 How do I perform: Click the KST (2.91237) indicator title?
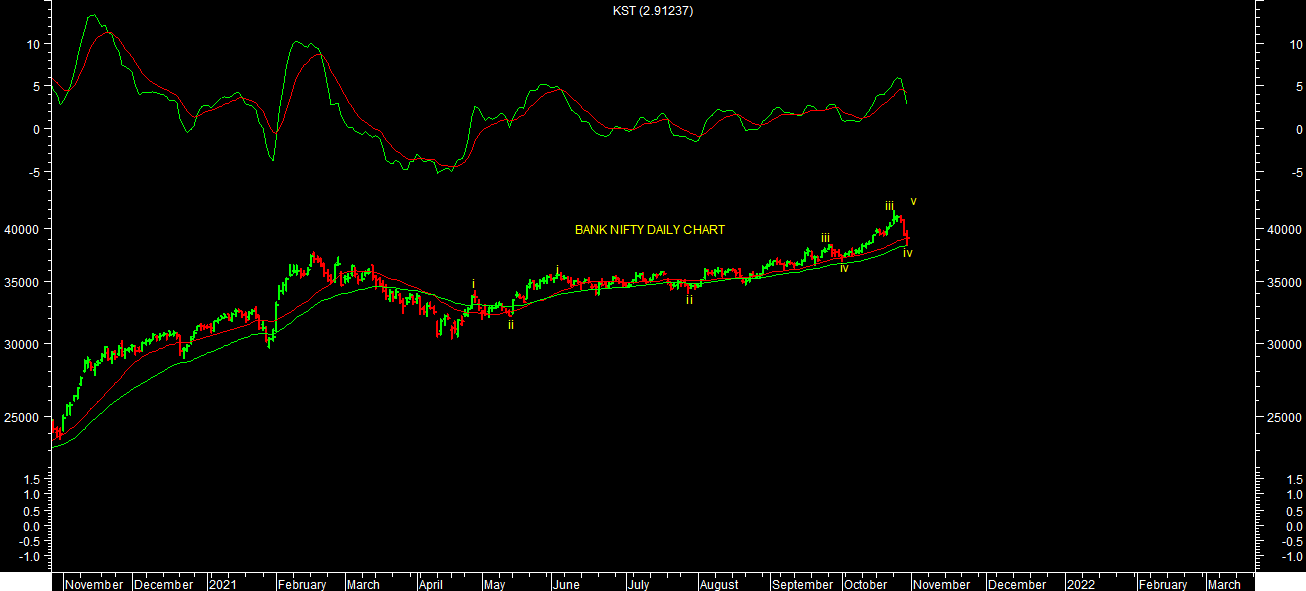pos(653,11)
